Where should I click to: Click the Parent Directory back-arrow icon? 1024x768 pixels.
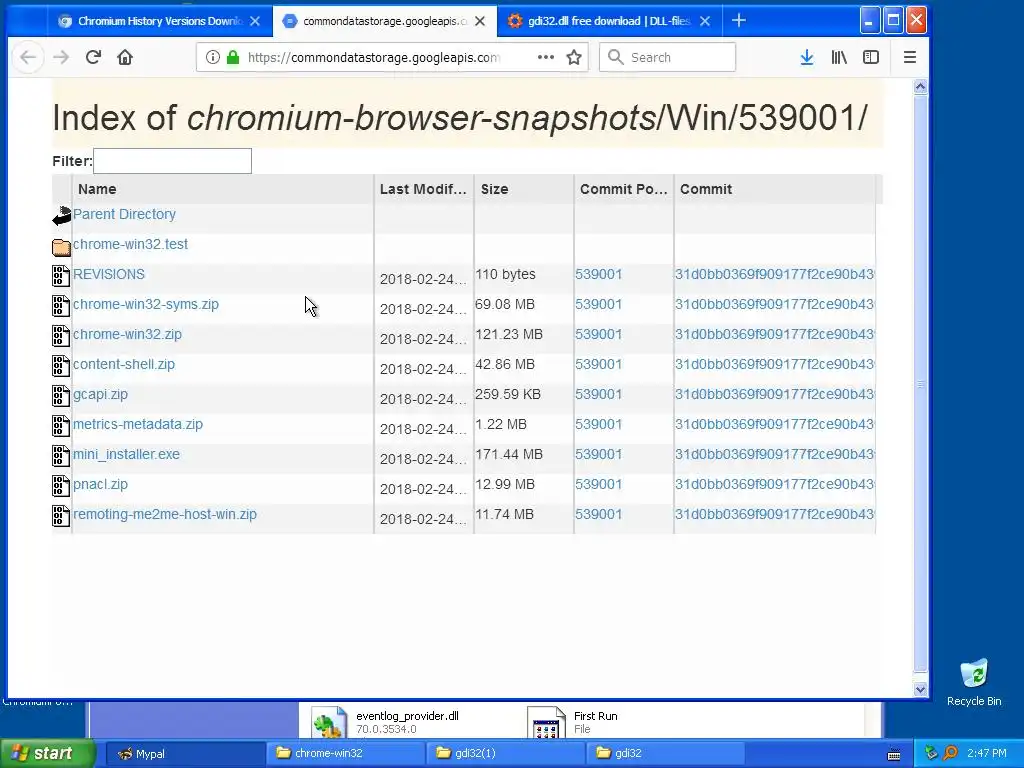(x=61, y=216)
